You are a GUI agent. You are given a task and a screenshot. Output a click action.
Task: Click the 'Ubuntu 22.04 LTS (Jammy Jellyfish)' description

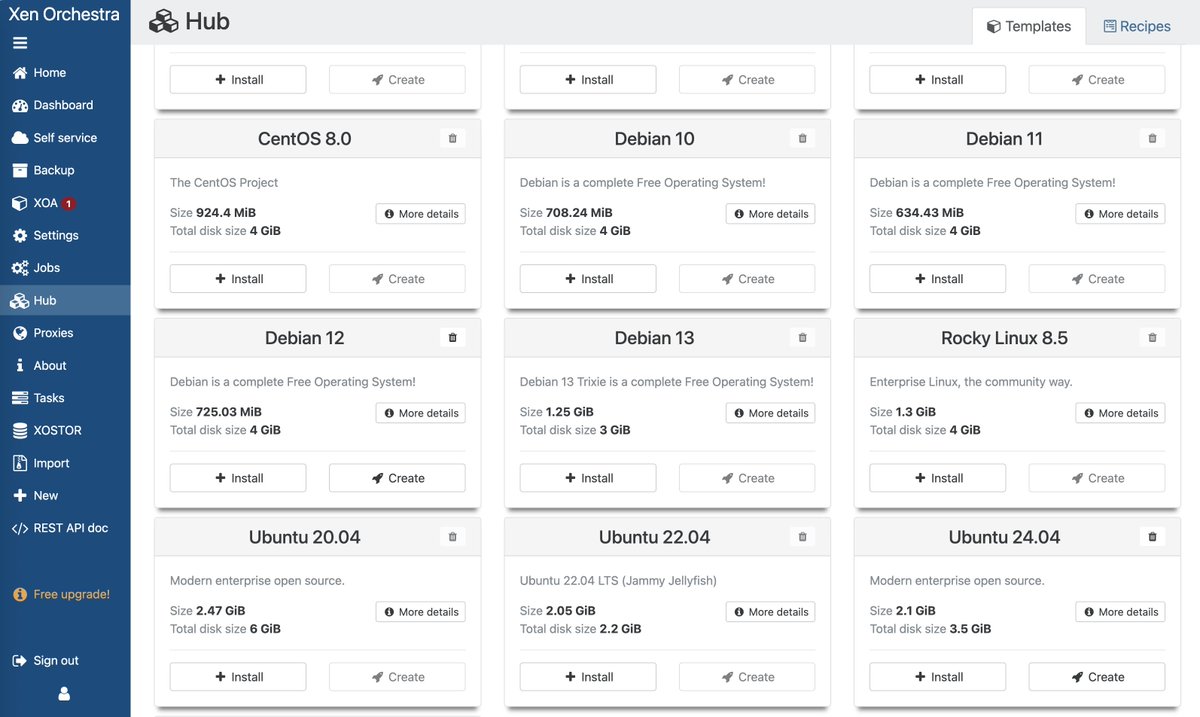[x=618, y=581]
